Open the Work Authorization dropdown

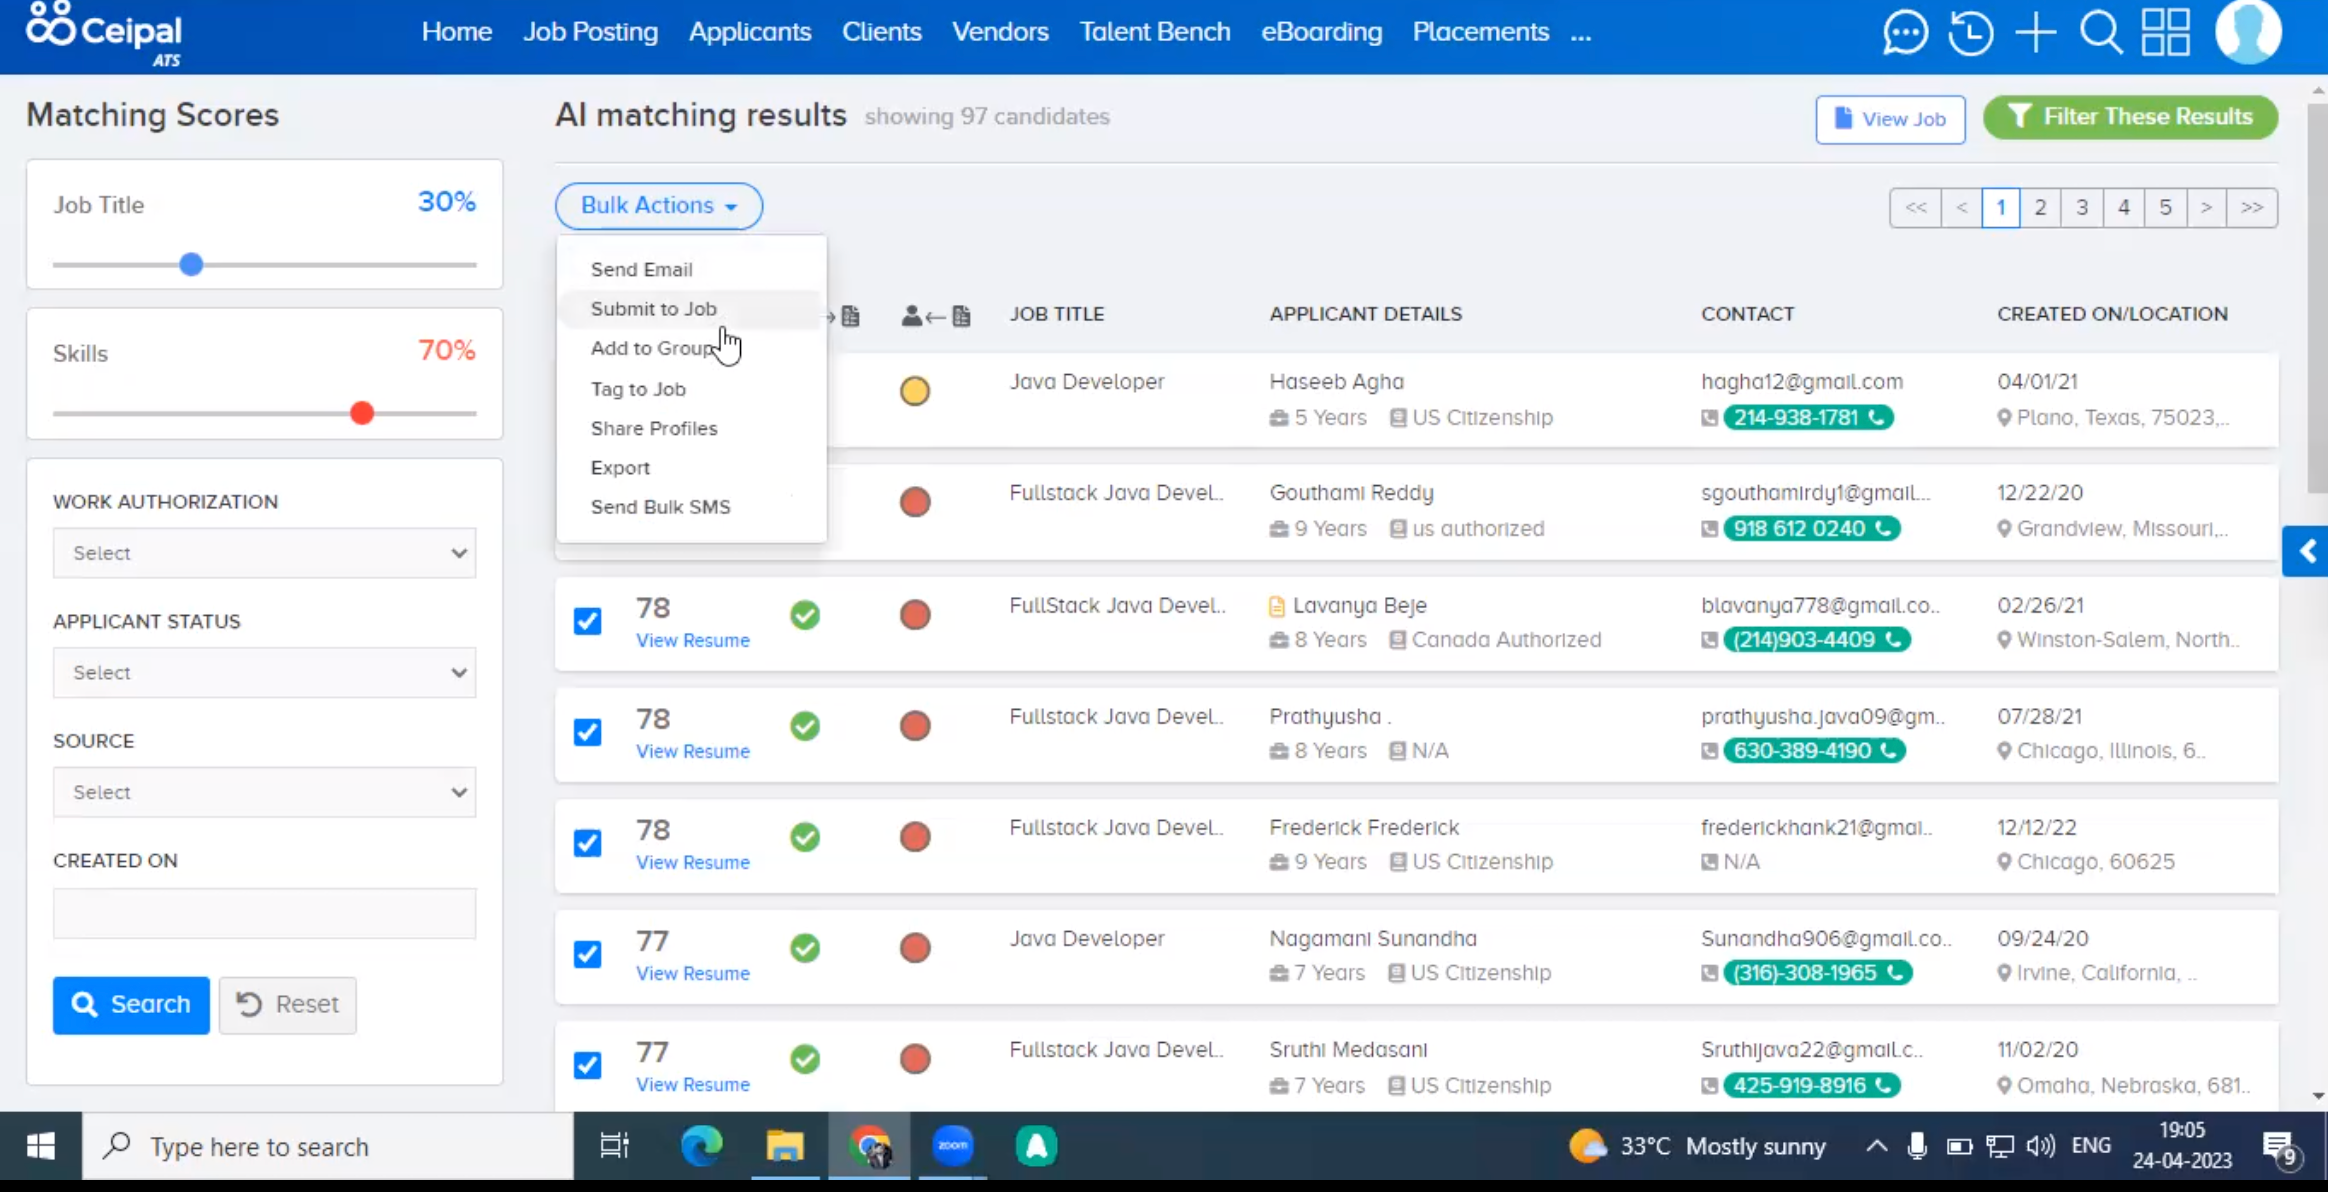[264, 553]
